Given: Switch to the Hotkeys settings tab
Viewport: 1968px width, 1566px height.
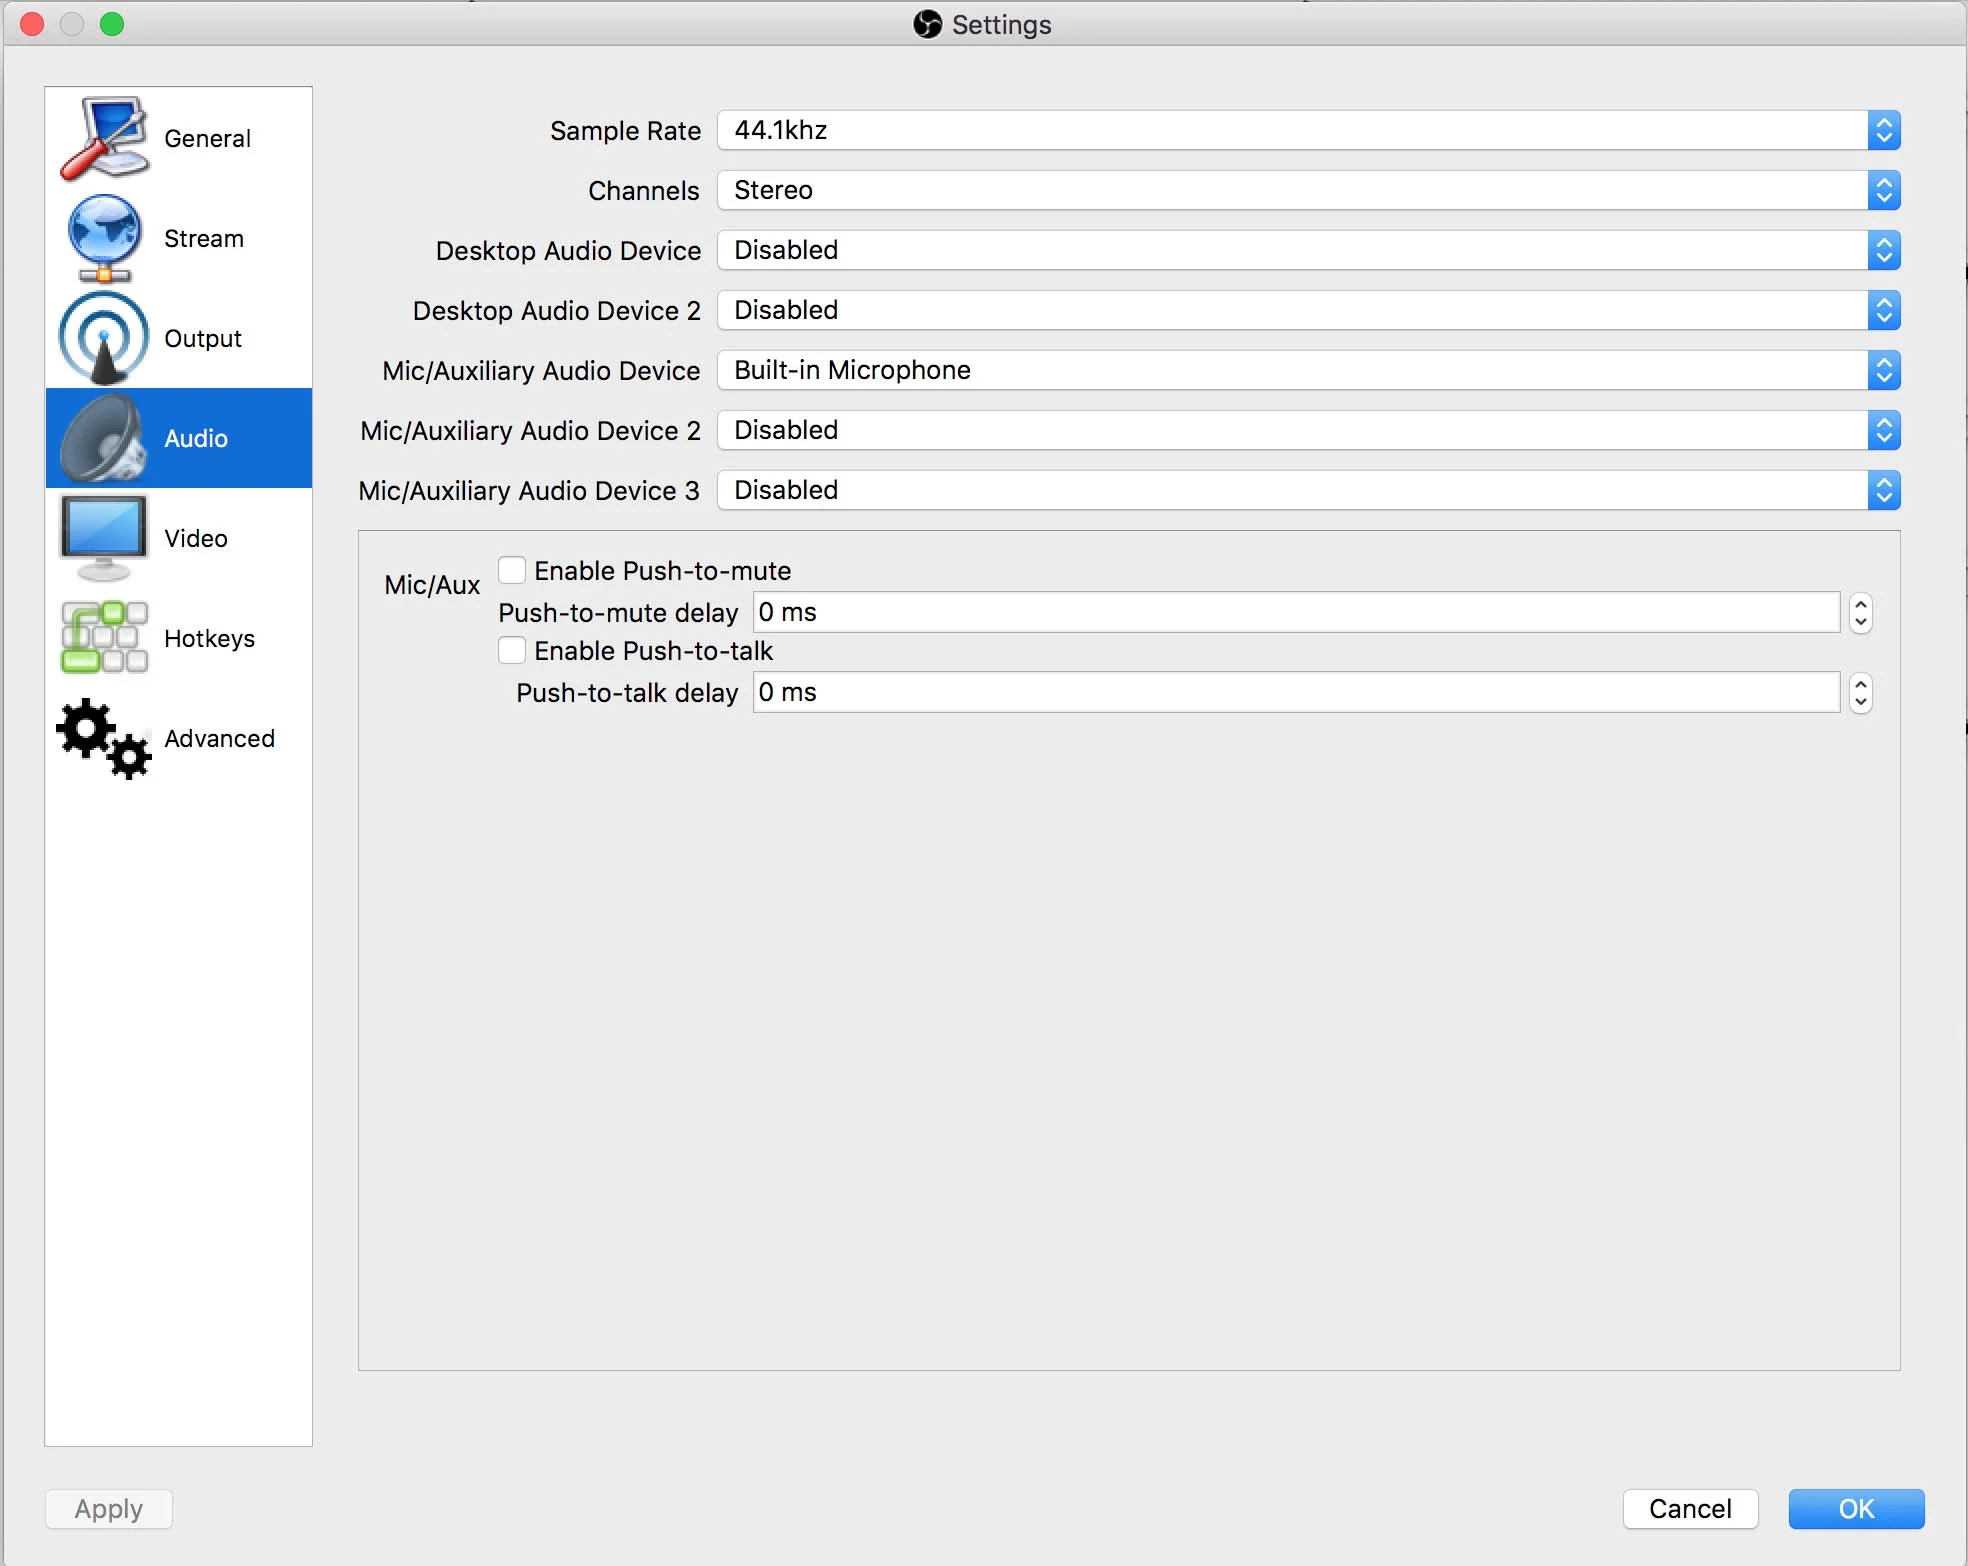Looking at the screenshot, I should [x=208, y=638].
